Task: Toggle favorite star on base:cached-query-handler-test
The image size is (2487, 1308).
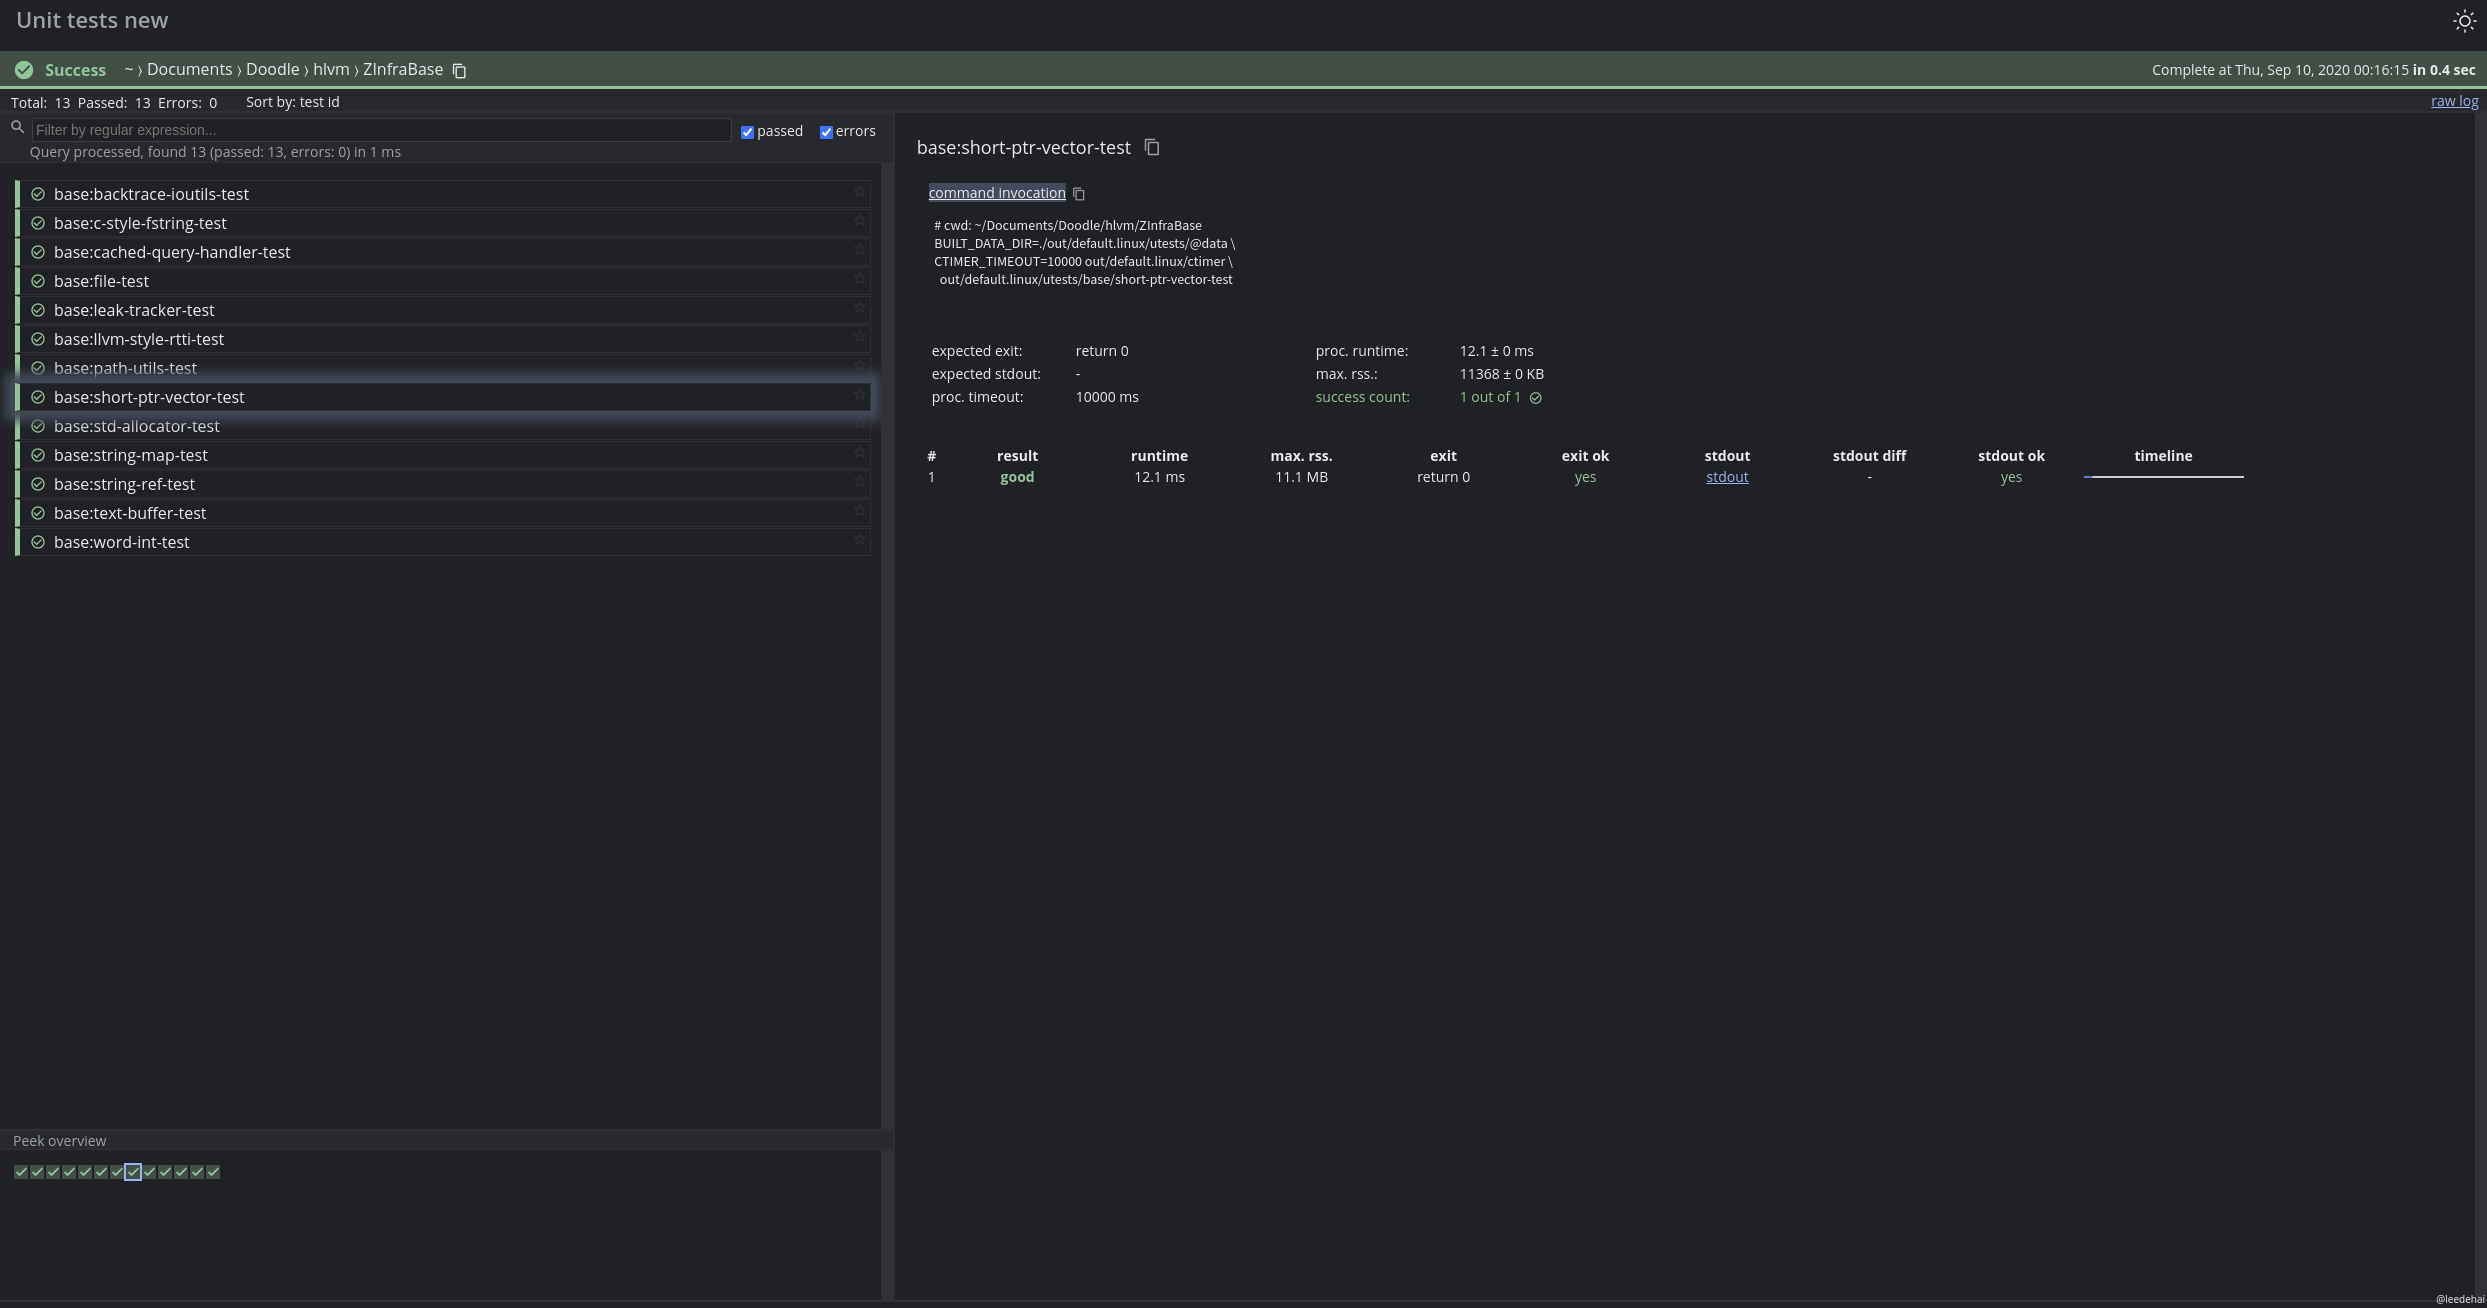Action: point(859,250)
